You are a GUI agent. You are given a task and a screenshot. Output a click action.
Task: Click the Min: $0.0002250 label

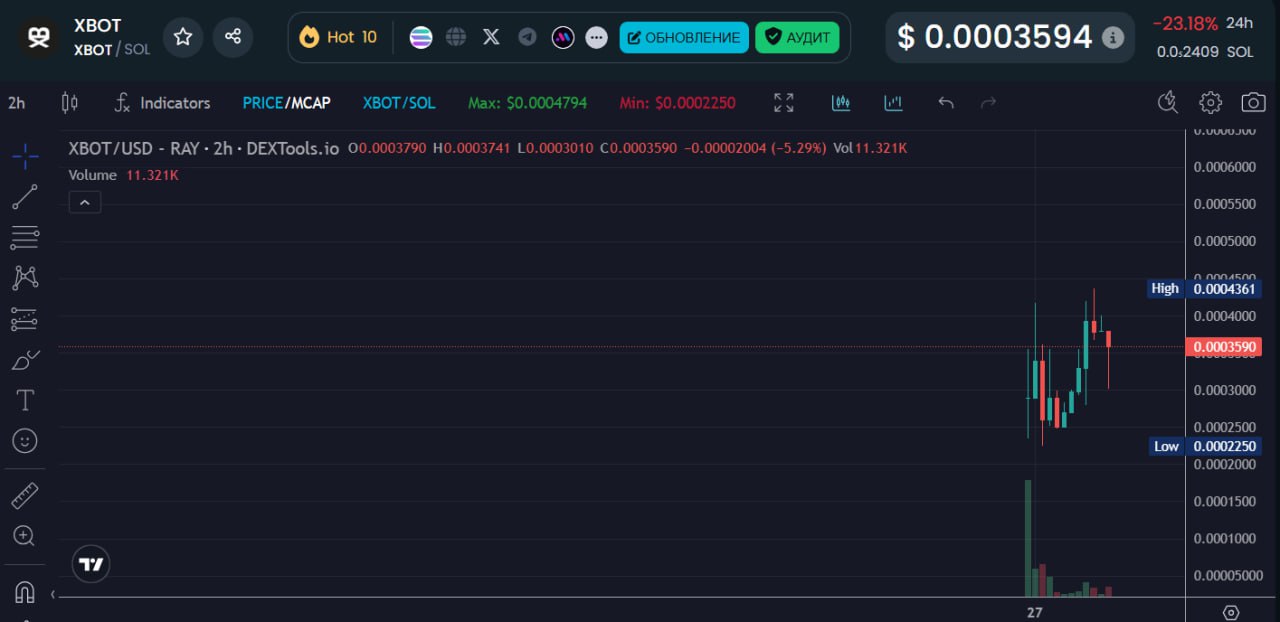[x=678, y=103]
